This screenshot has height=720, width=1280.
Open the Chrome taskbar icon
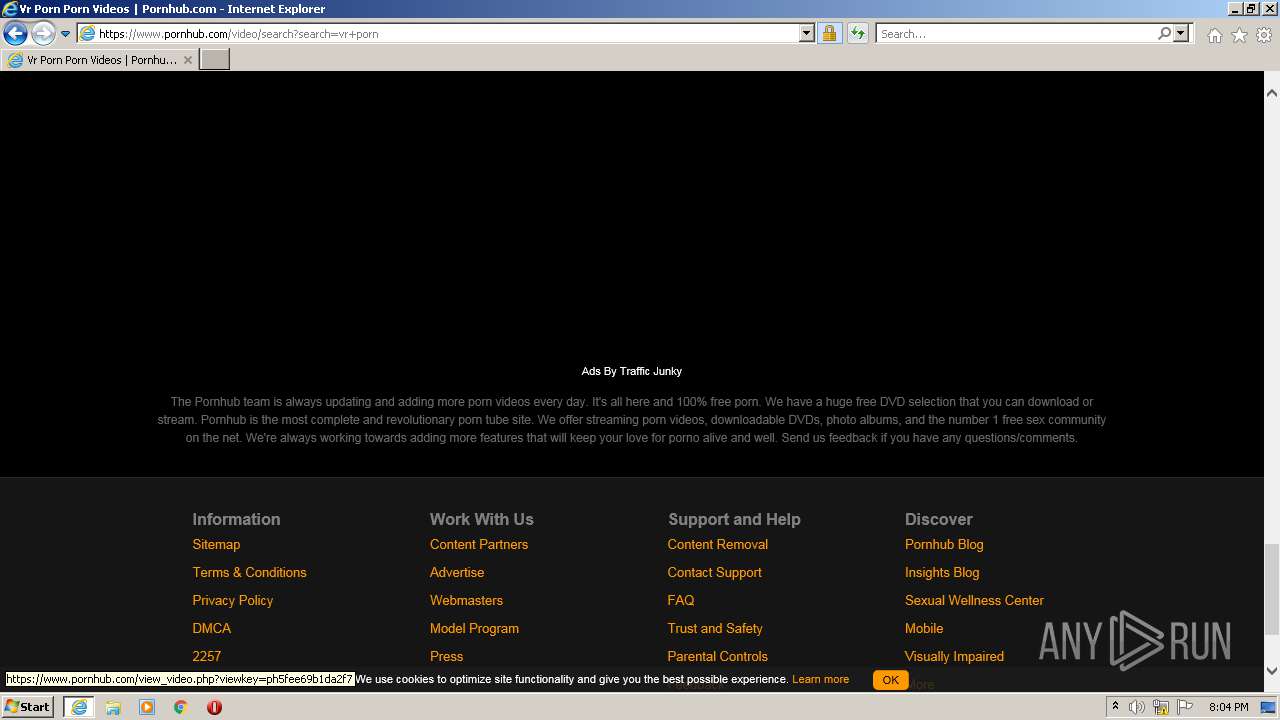tap(180, 707)
